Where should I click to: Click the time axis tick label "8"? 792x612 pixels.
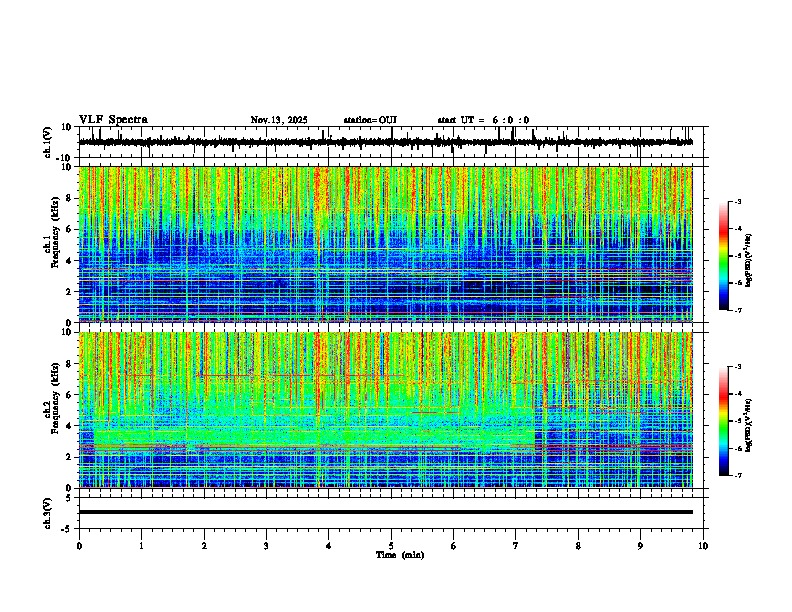tap(578, 546)
